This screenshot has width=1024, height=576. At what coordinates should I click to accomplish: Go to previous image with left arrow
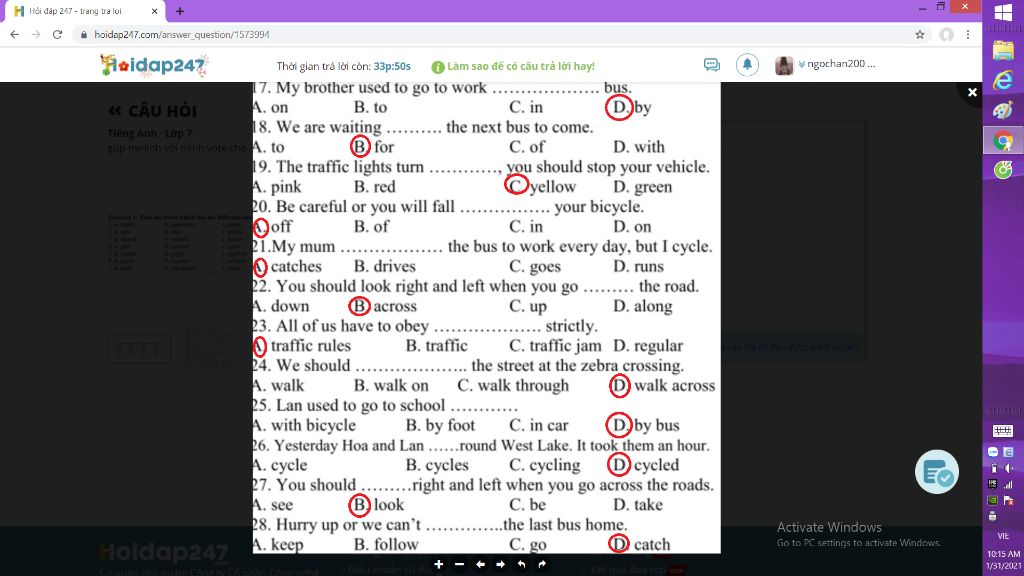click(x=480, y=564)
